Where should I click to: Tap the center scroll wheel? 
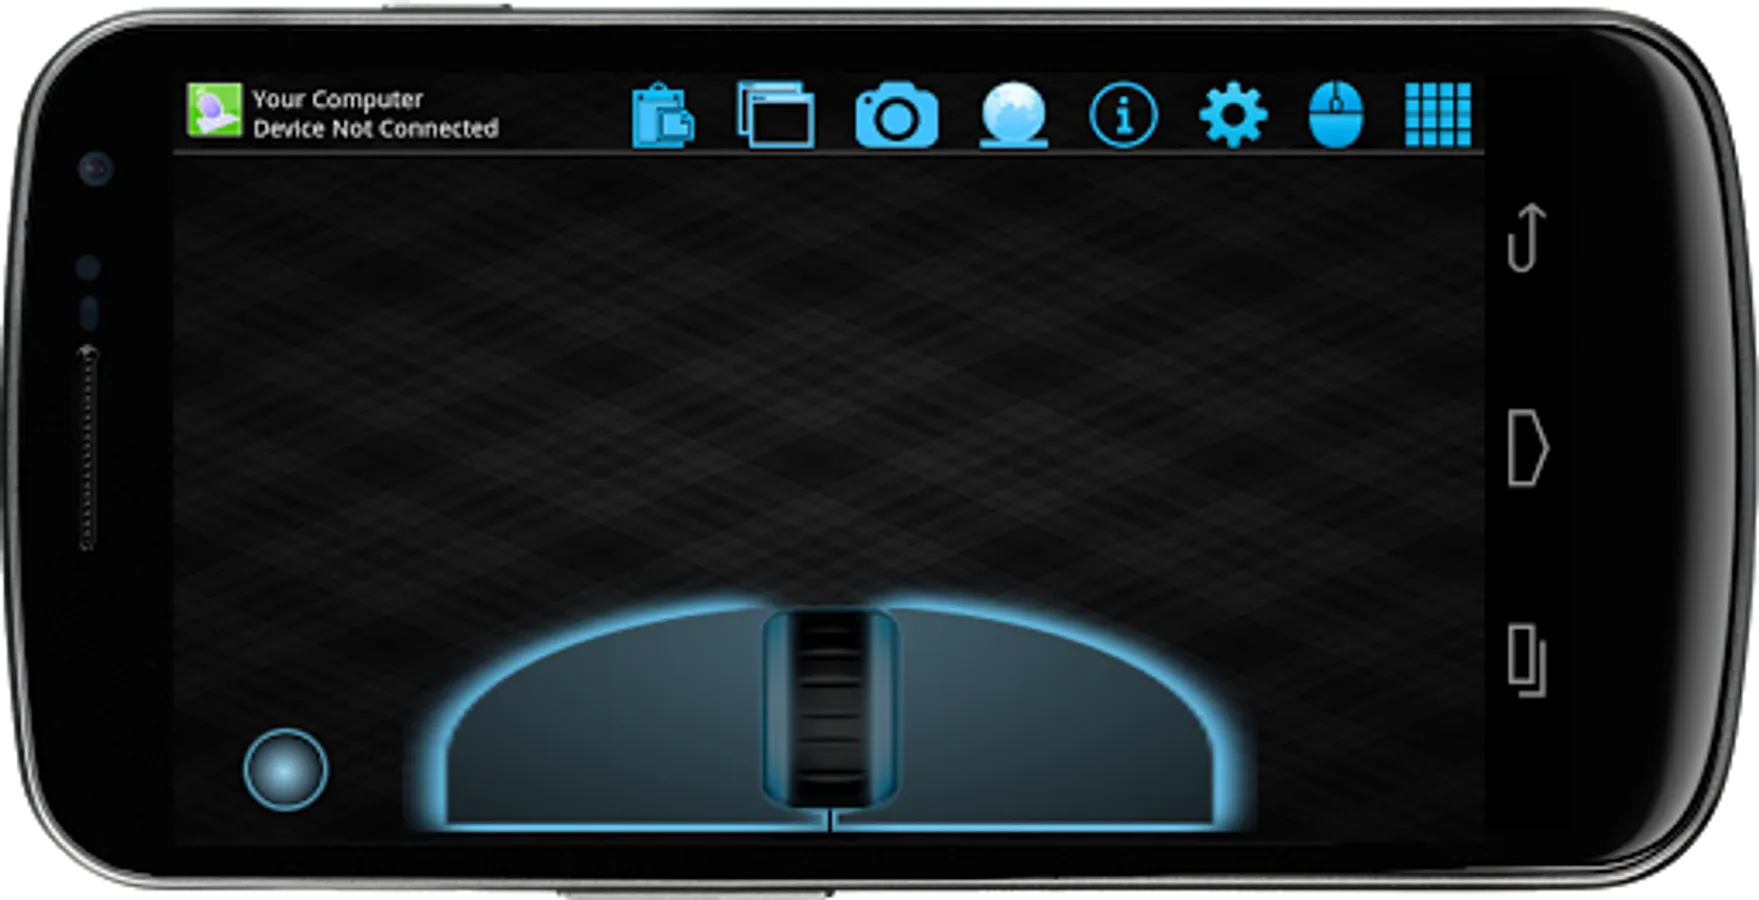point(830,708)
